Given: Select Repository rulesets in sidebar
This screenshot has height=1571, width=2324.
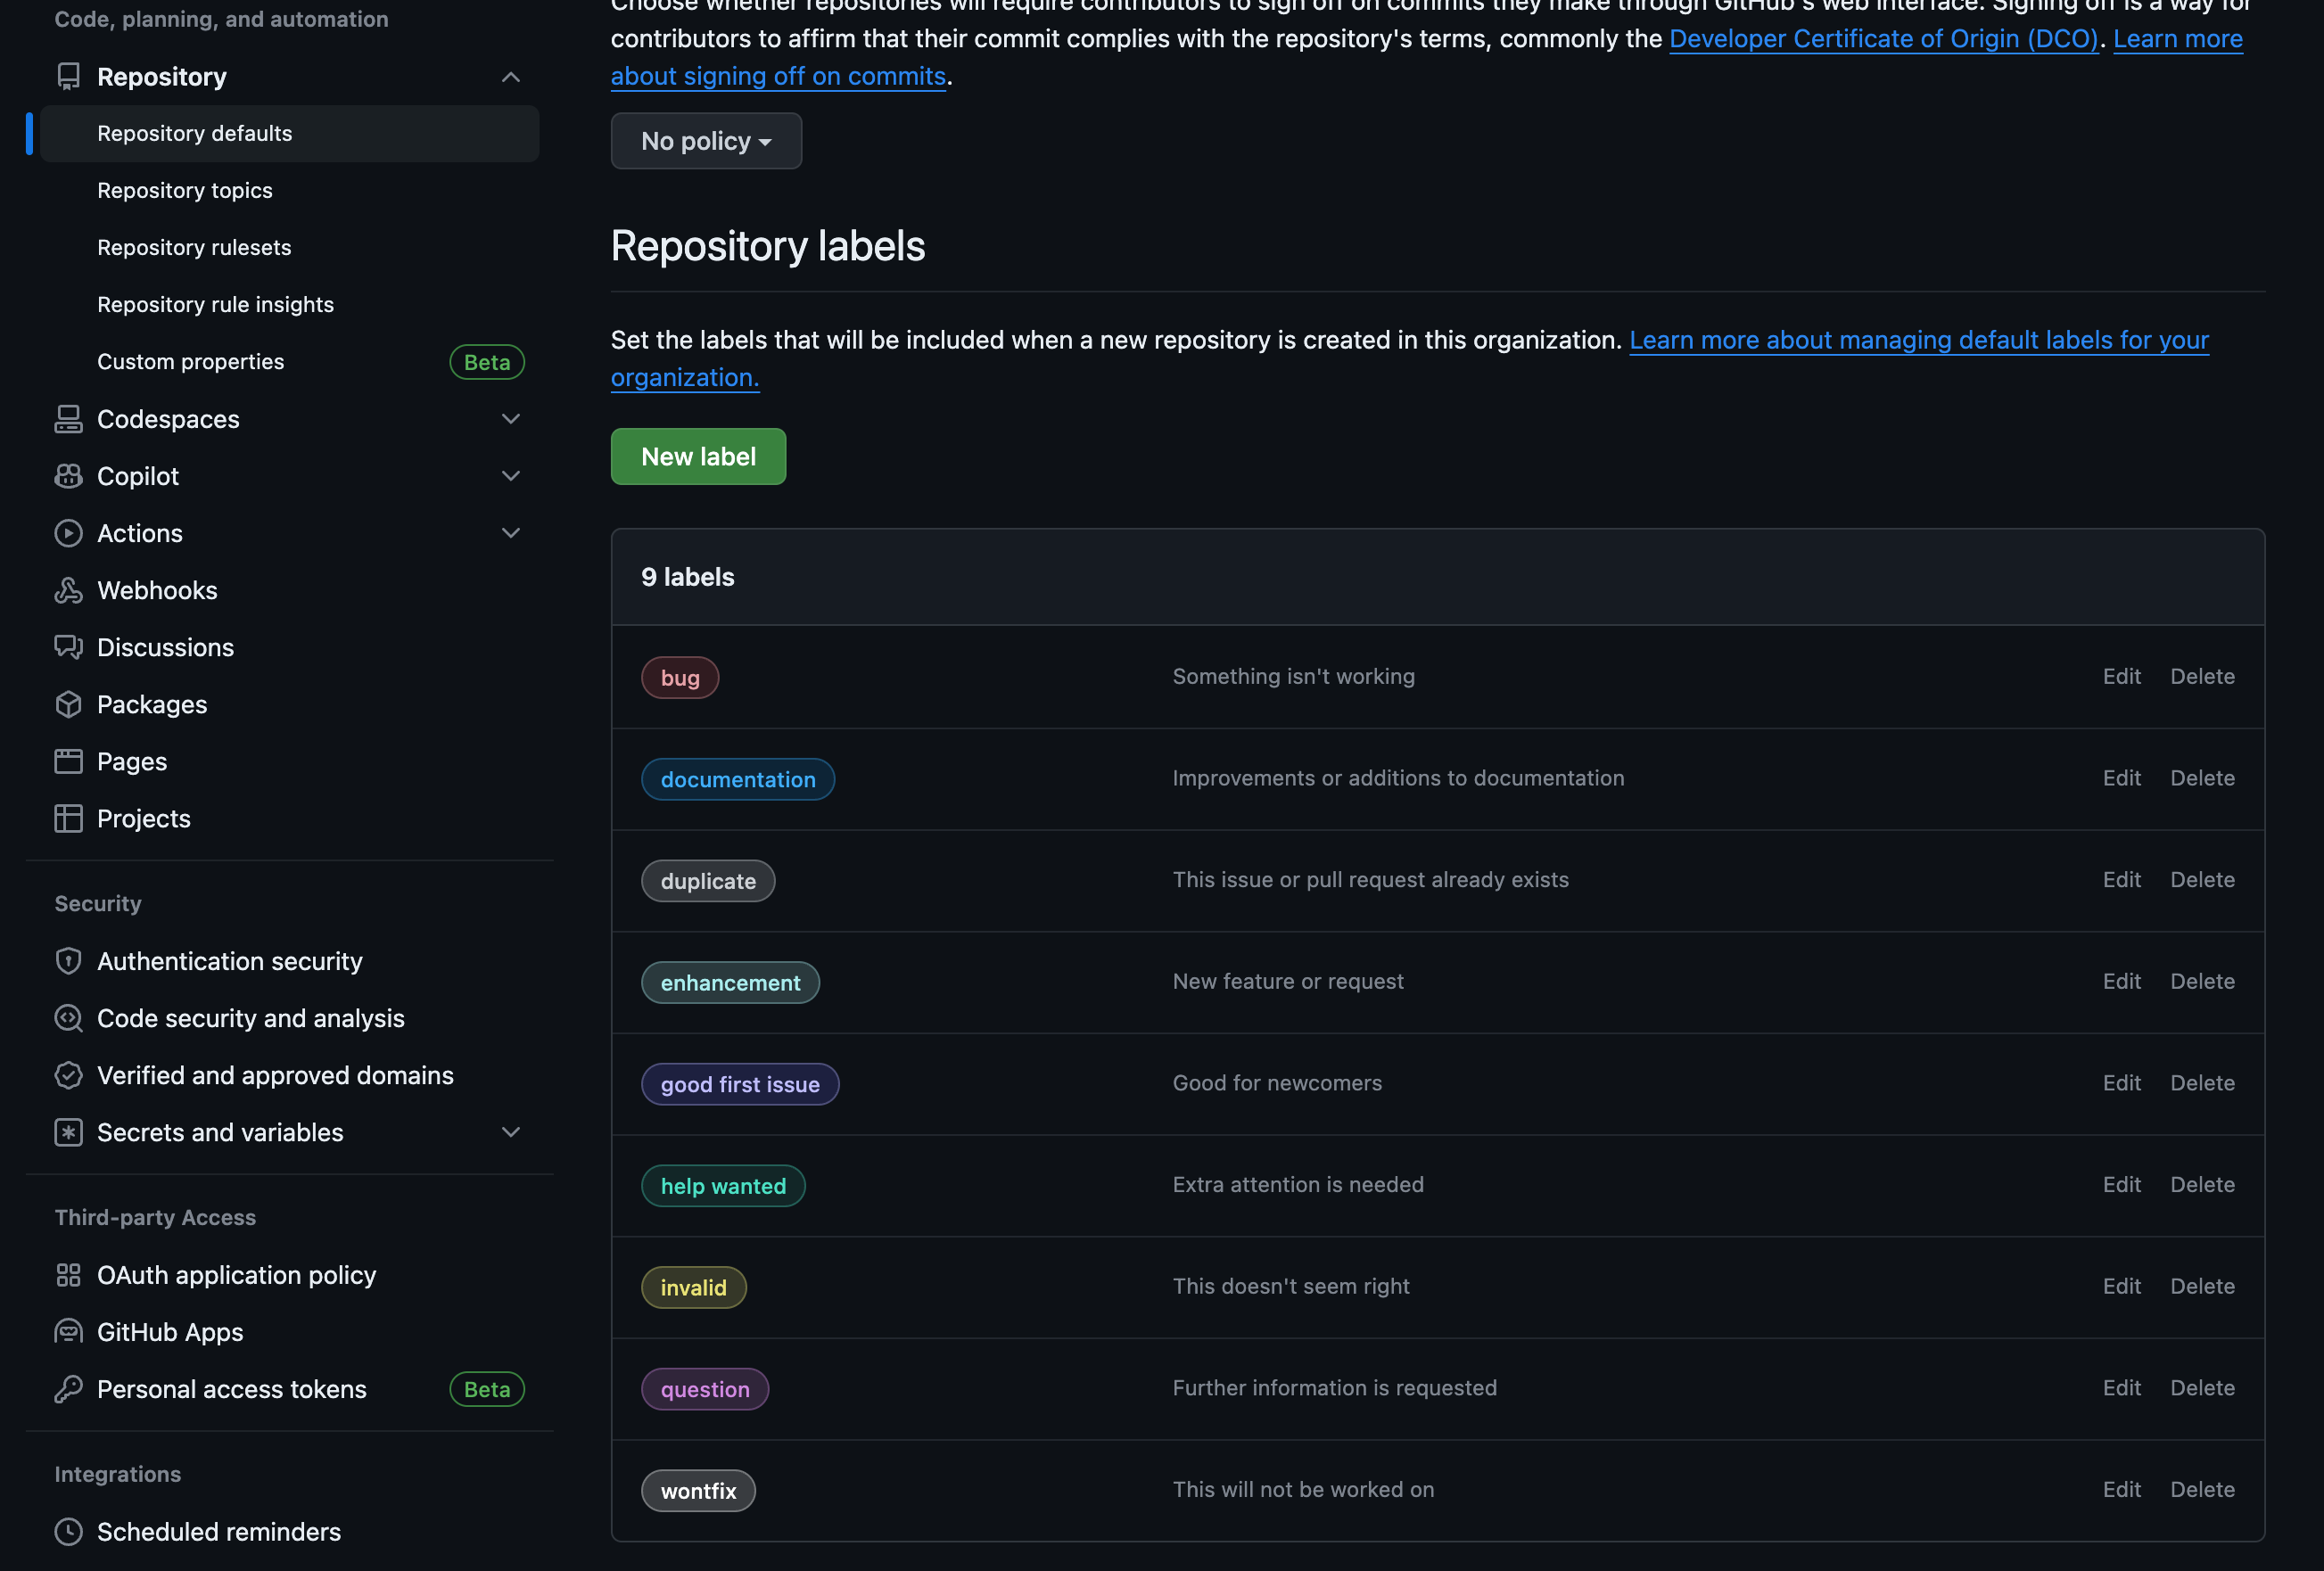Looking at the screenshot, I should tap(194, 247).
